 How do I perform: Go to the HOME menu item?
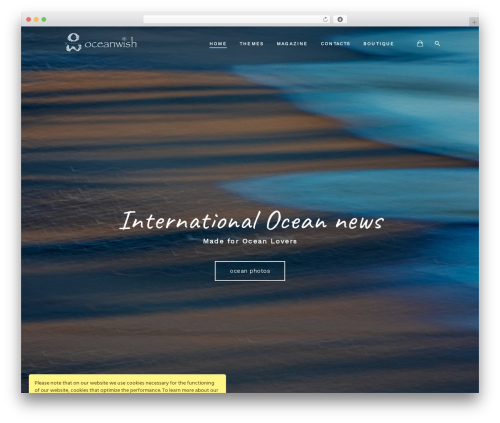pyautogui.click(x=218, y=44)
